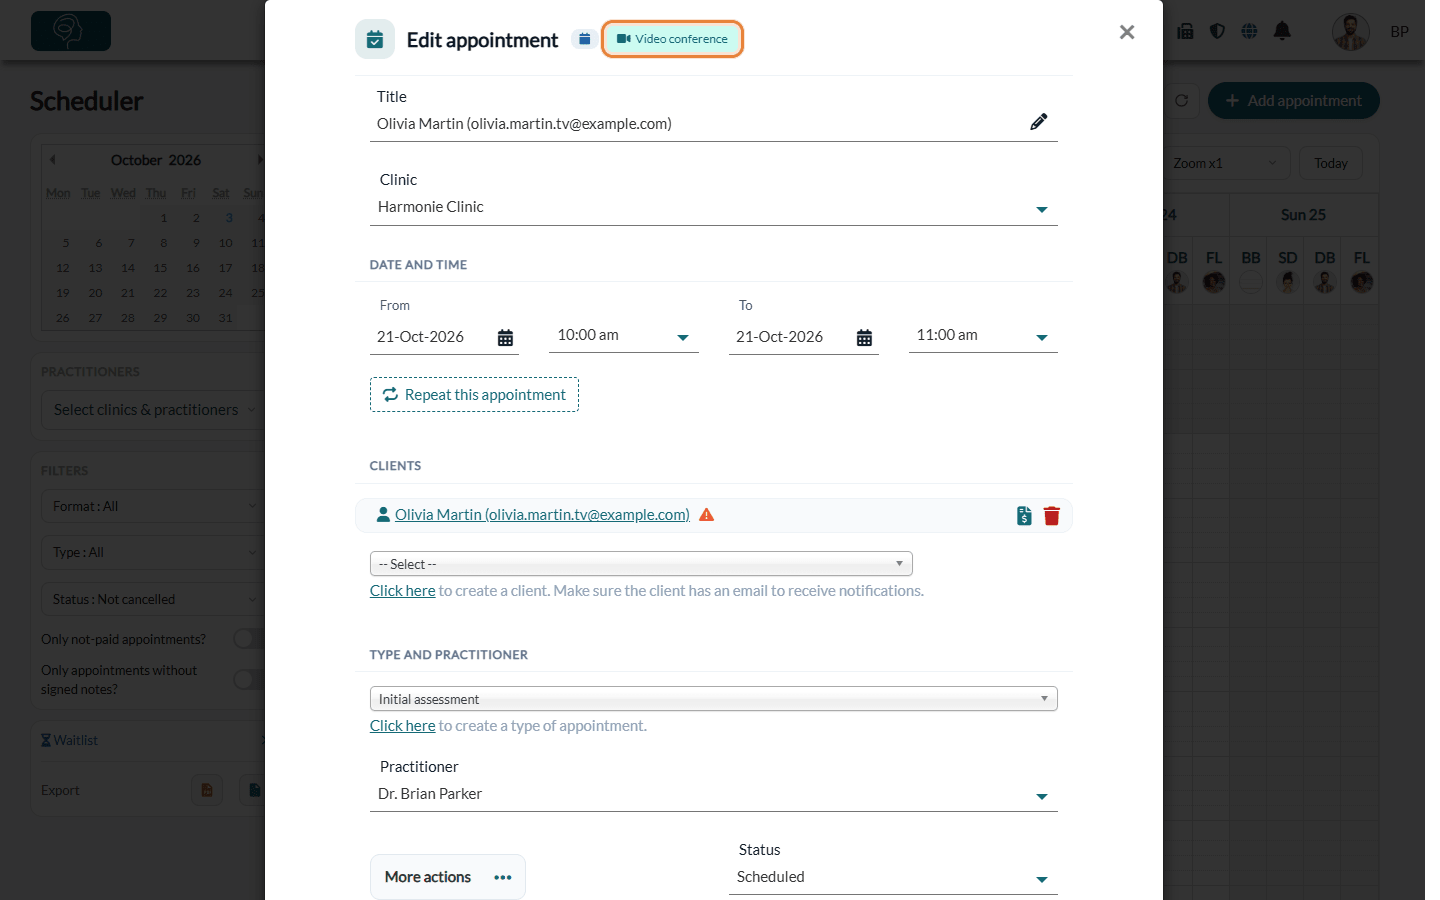The width and height of the screenshot is (1440, 900).
Task: Expand the Practitioner dropdown
Action: [713, 794]
